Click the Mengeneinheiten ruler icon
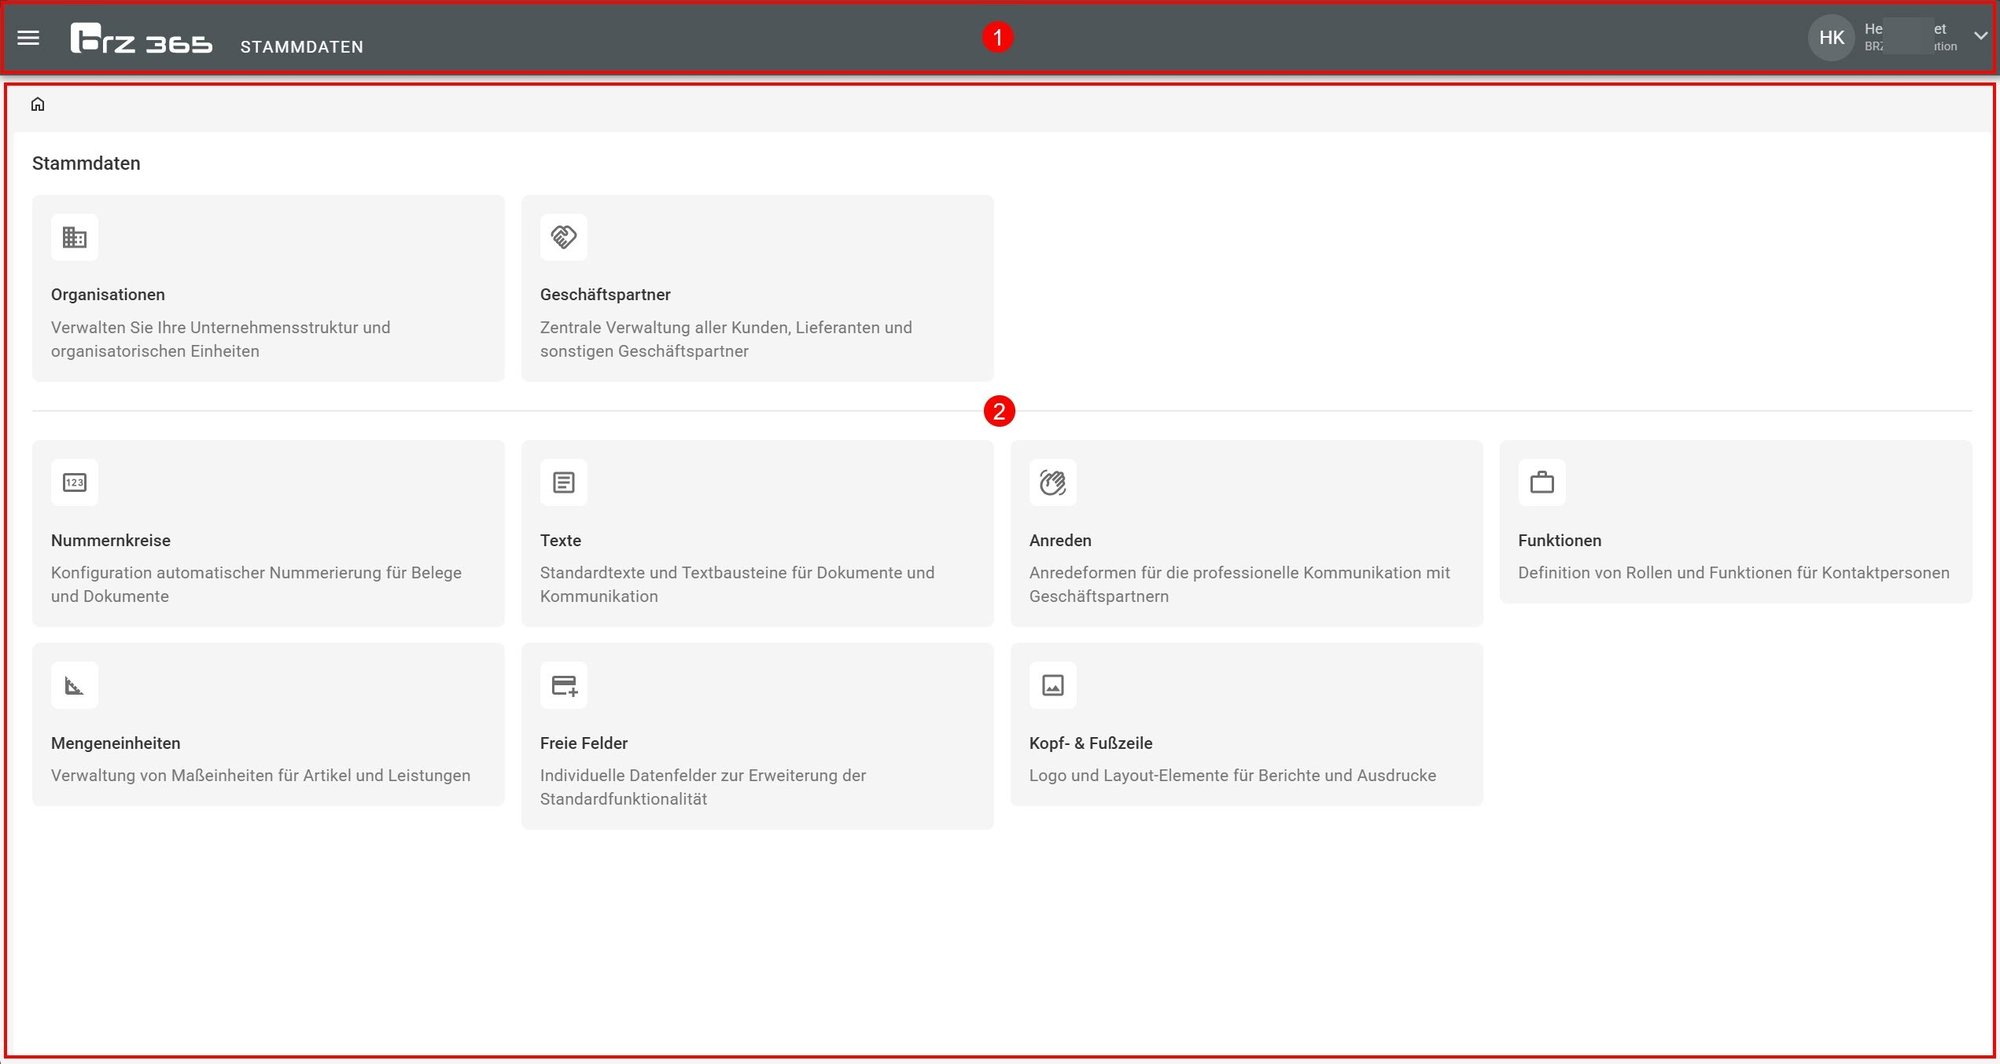 coord(75,686)
